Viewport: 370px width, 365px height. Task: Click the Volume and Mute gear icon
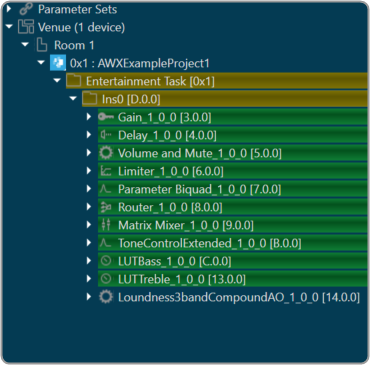pos(106,153)
